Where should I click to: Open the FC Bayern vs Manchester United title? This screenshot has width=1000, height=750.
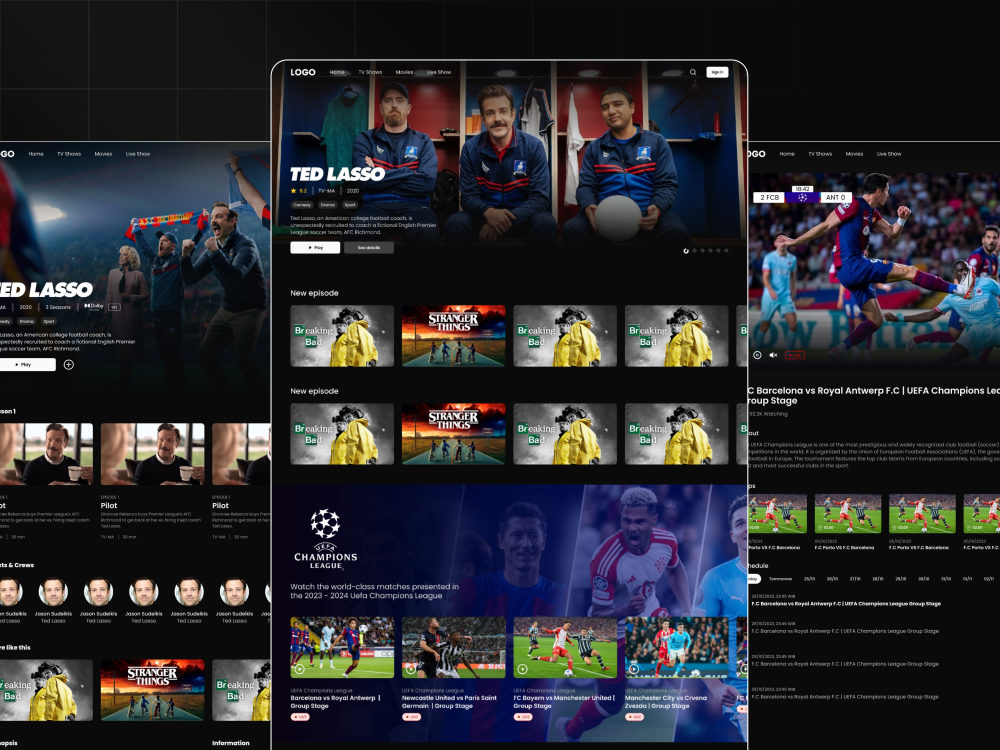point(564,702)
